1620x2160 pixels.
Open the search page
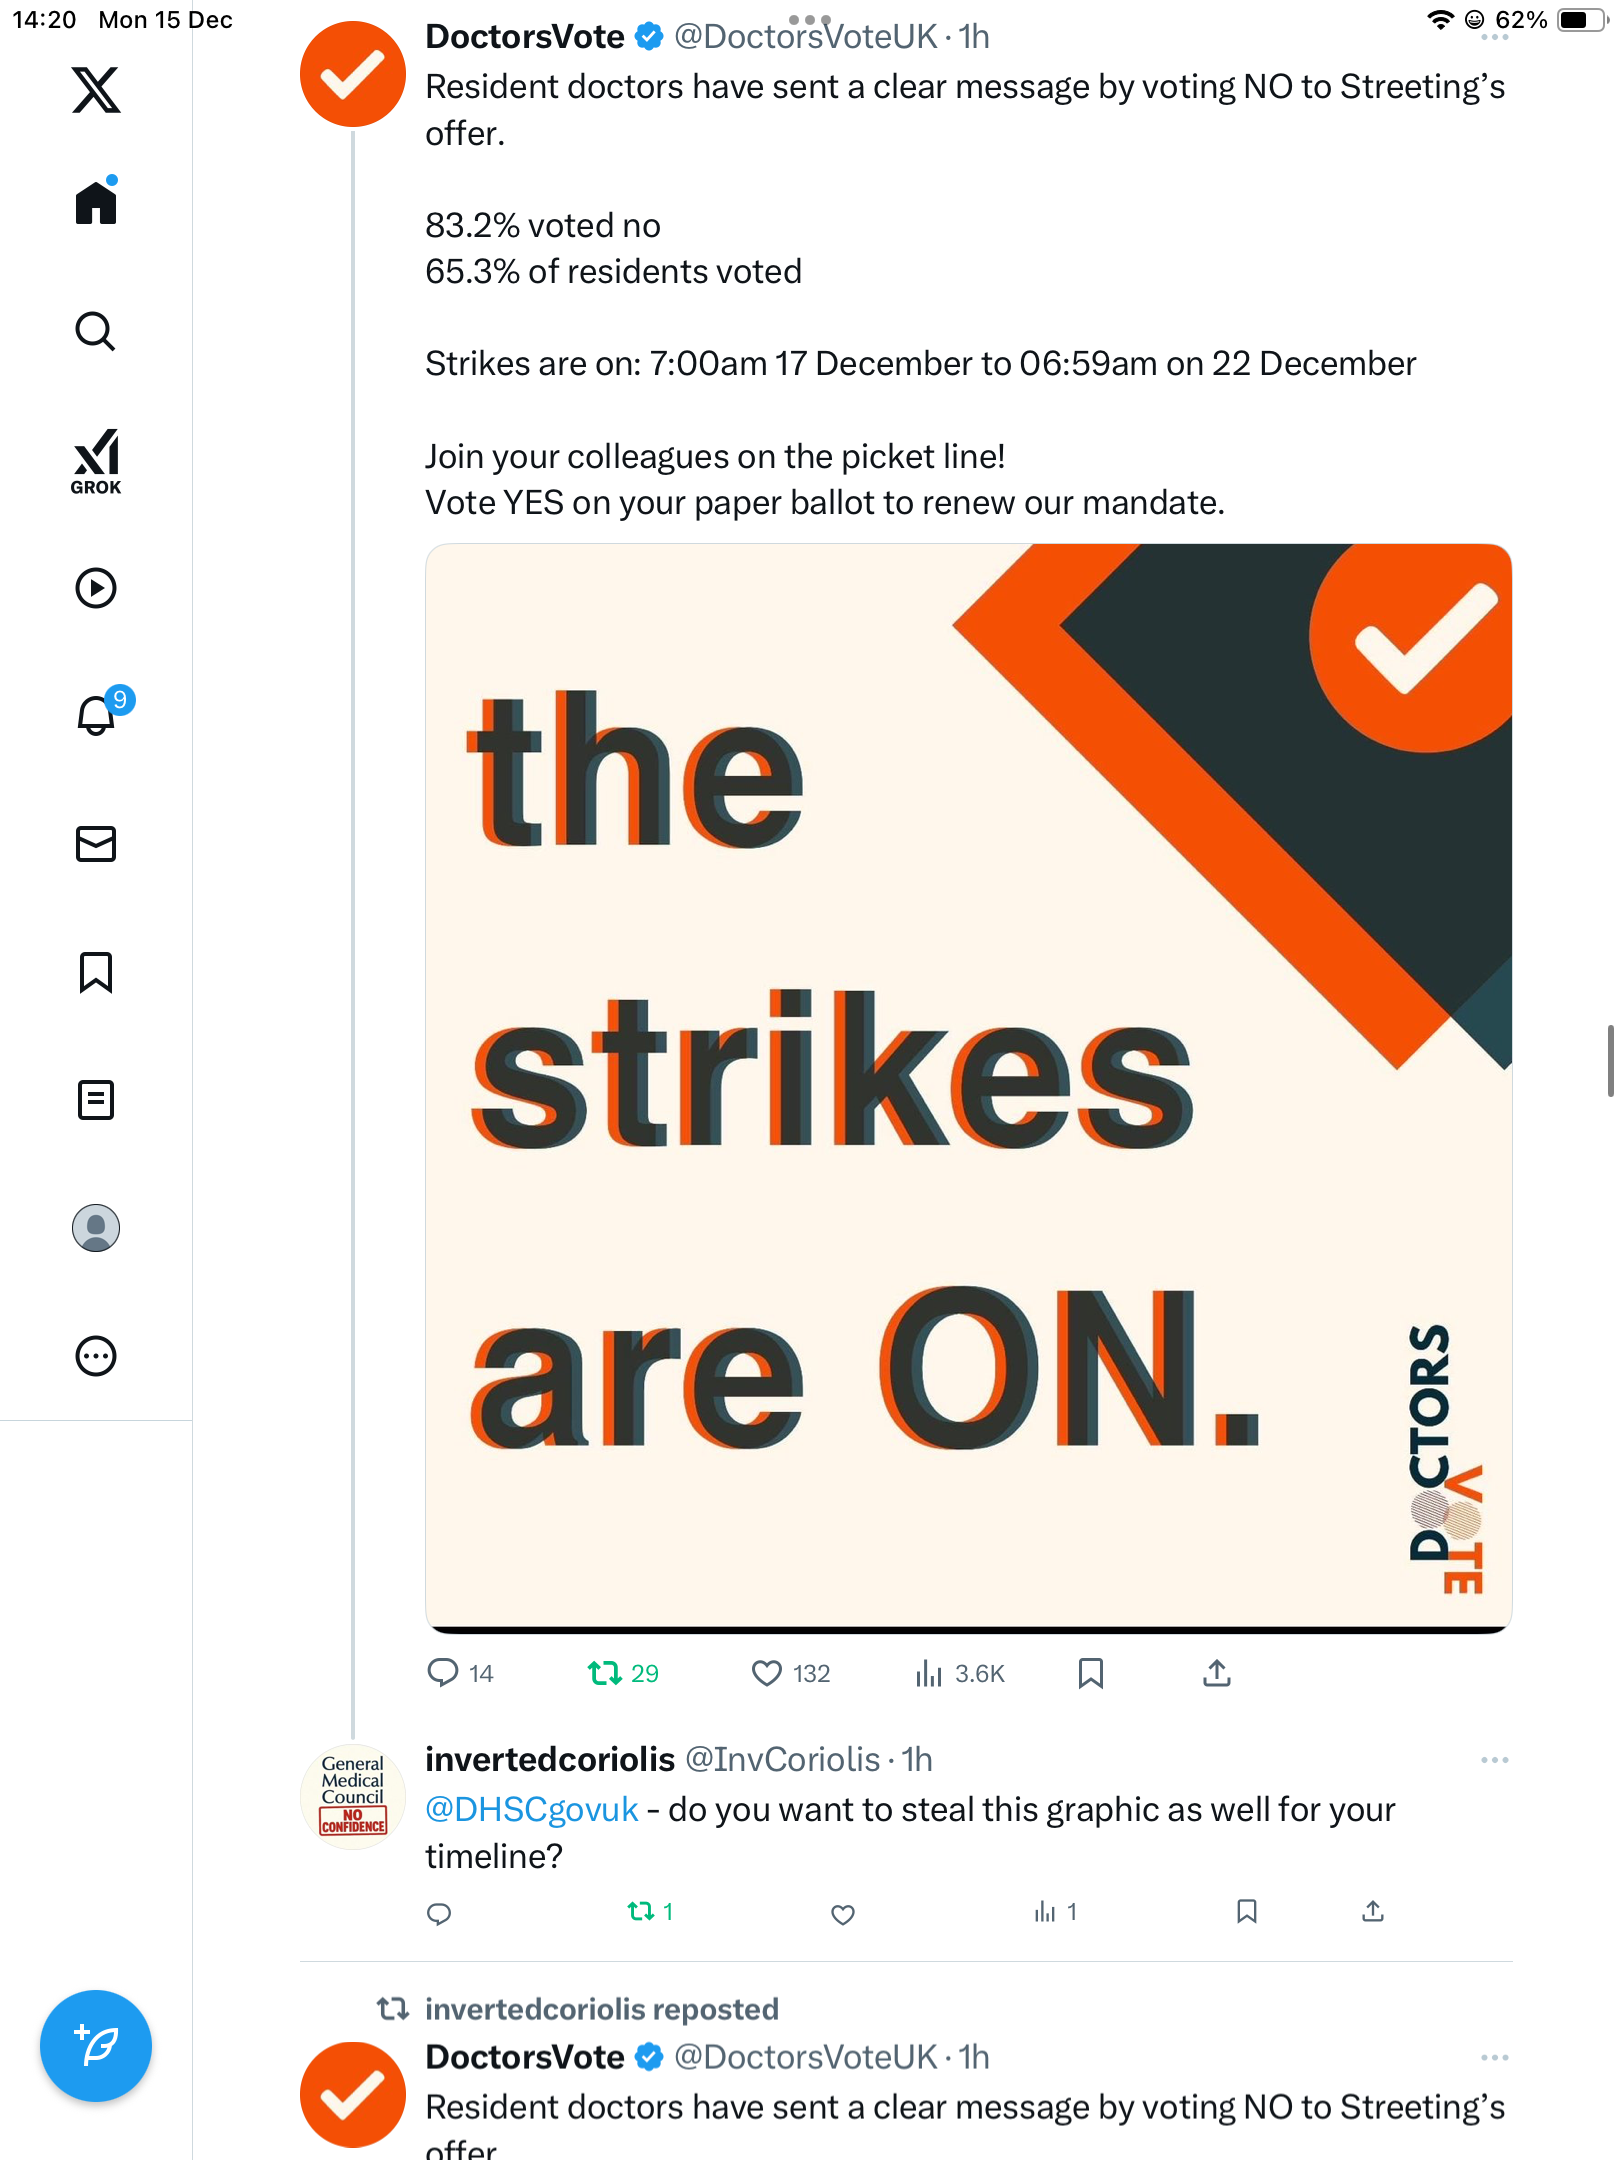coord(96,331)
